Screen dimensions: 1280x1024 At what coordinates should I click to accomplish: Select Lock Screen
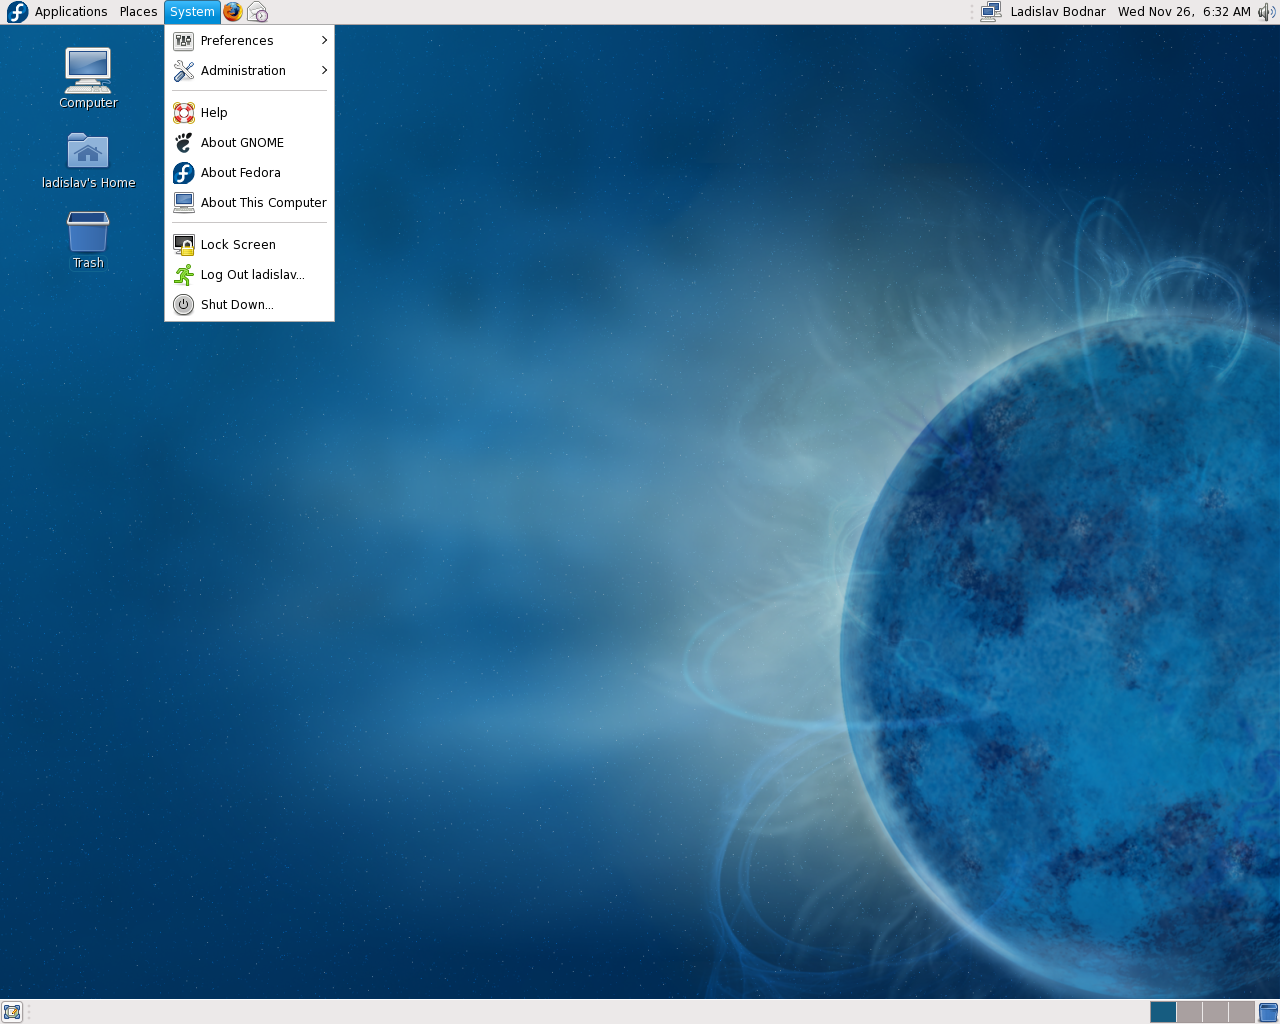(249, 245)
